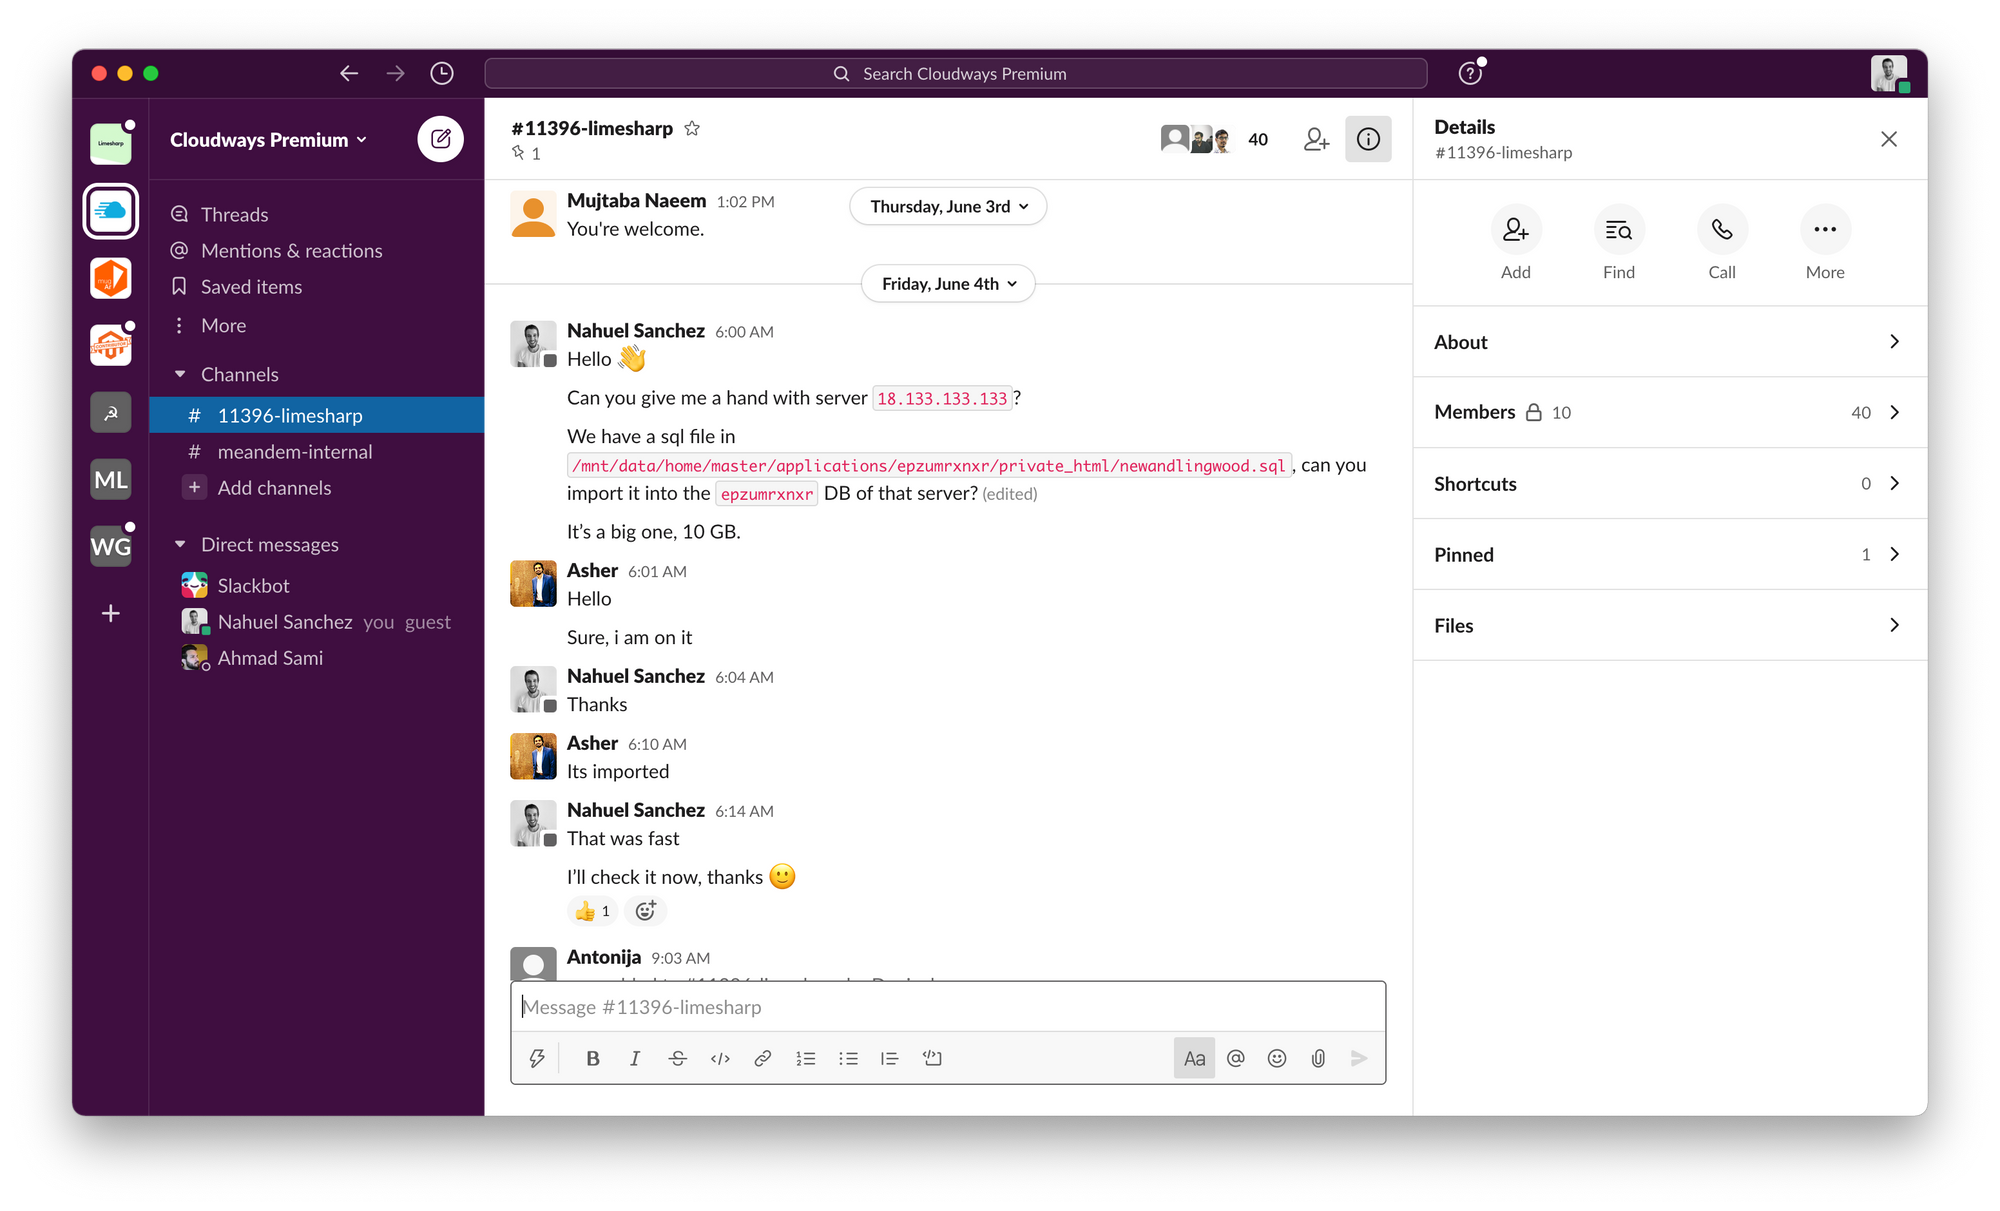Image resolution: width=2000 pixels, height=1211 pixels.
Task: Open Ahmad Sami direct message
Action: (270, 658)
